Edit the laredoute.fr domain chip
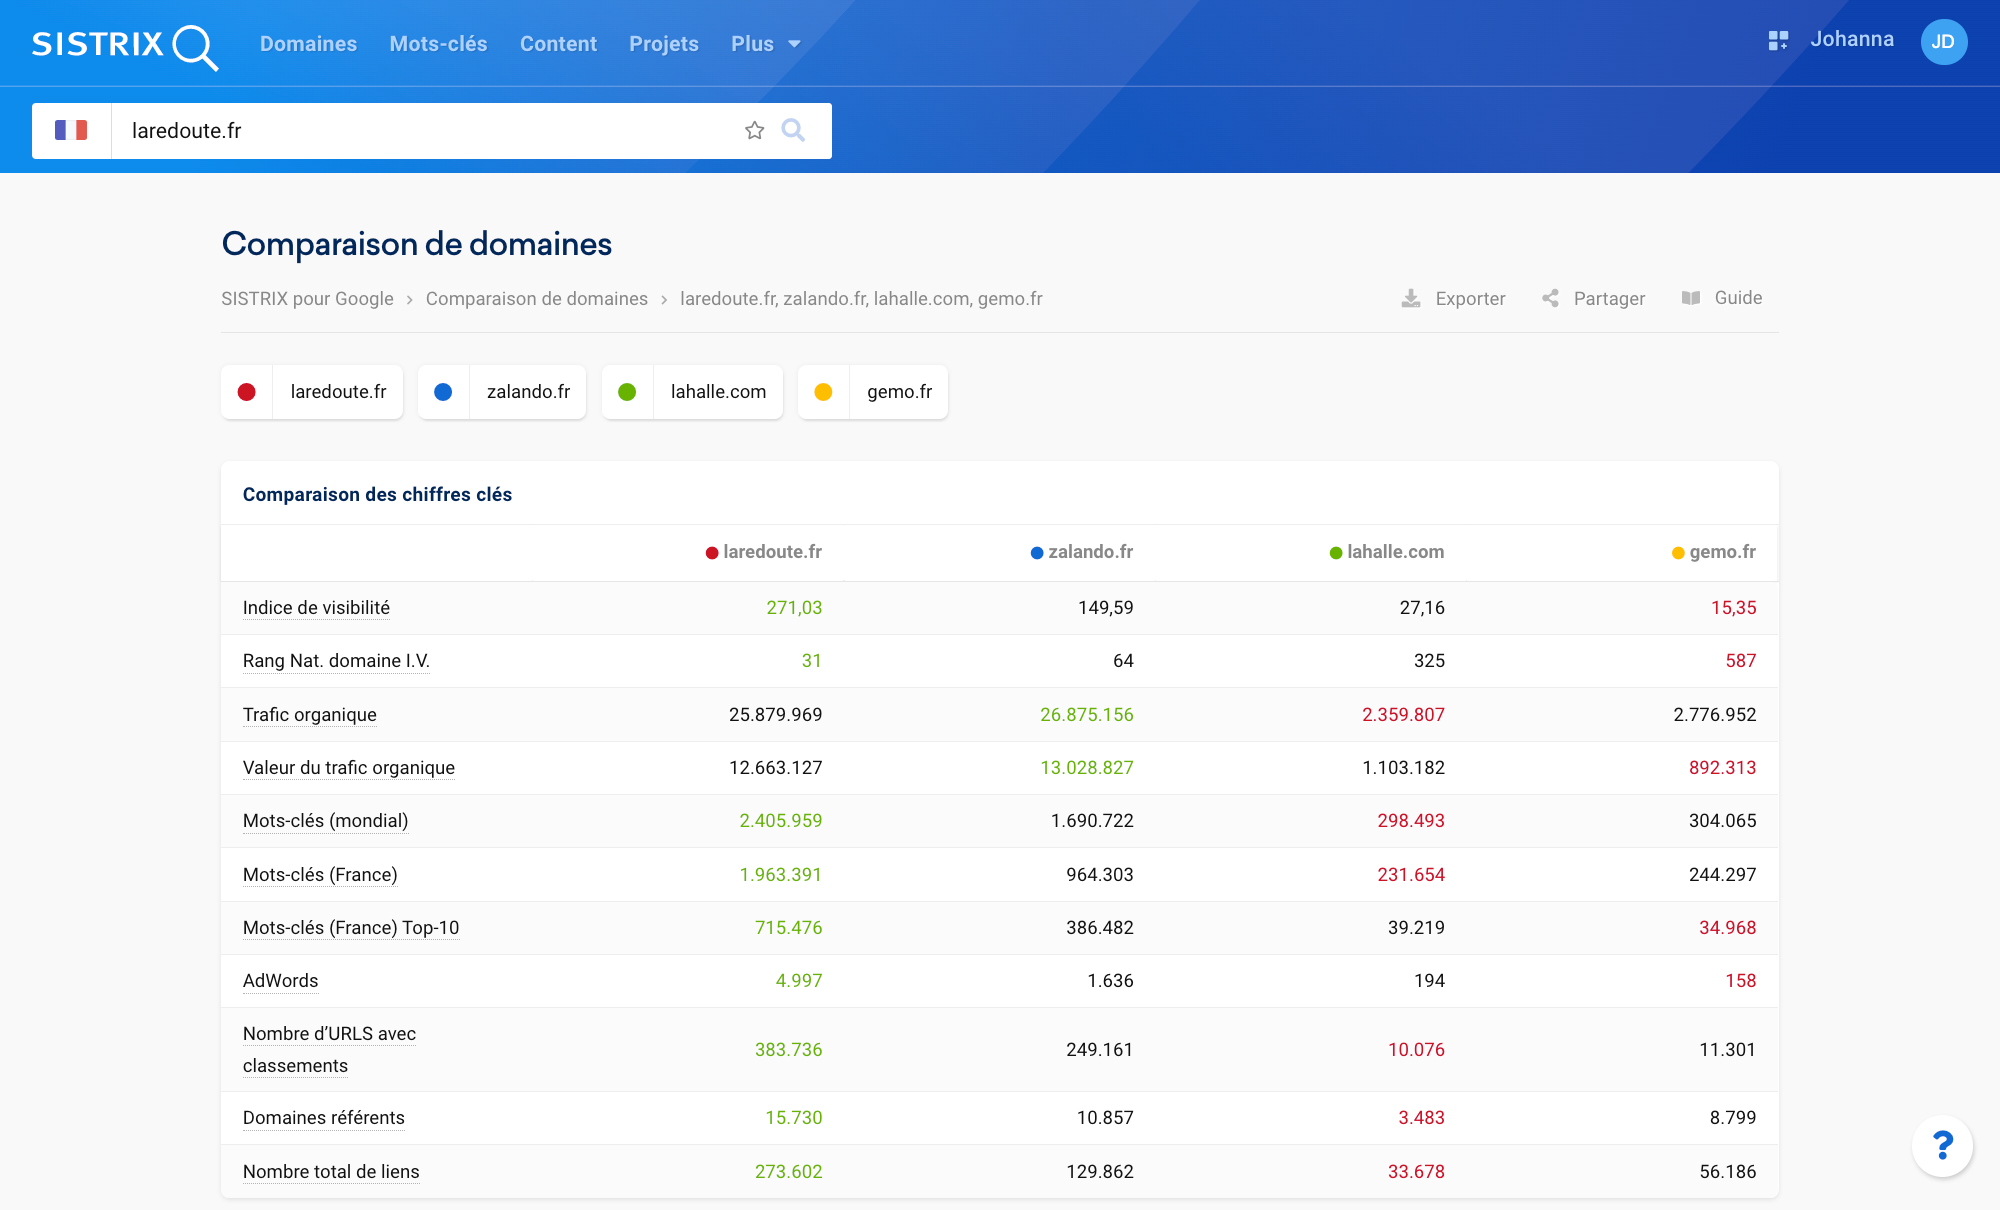The width and height of the screenshot is (2000, 1210). [x=338, y=392]
